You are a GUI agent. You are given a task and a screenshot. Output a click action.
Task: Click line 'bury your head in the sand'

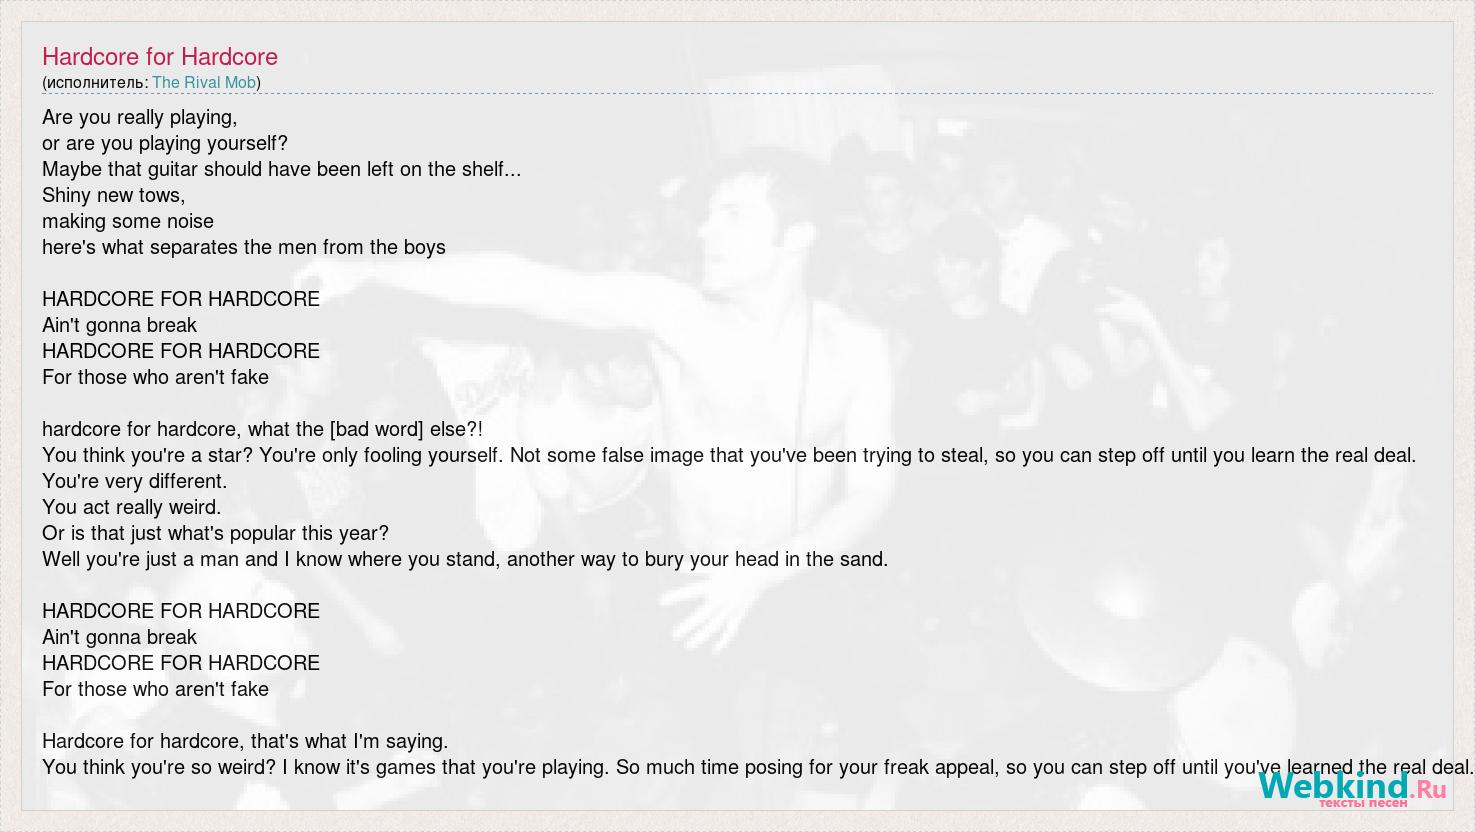465,559
